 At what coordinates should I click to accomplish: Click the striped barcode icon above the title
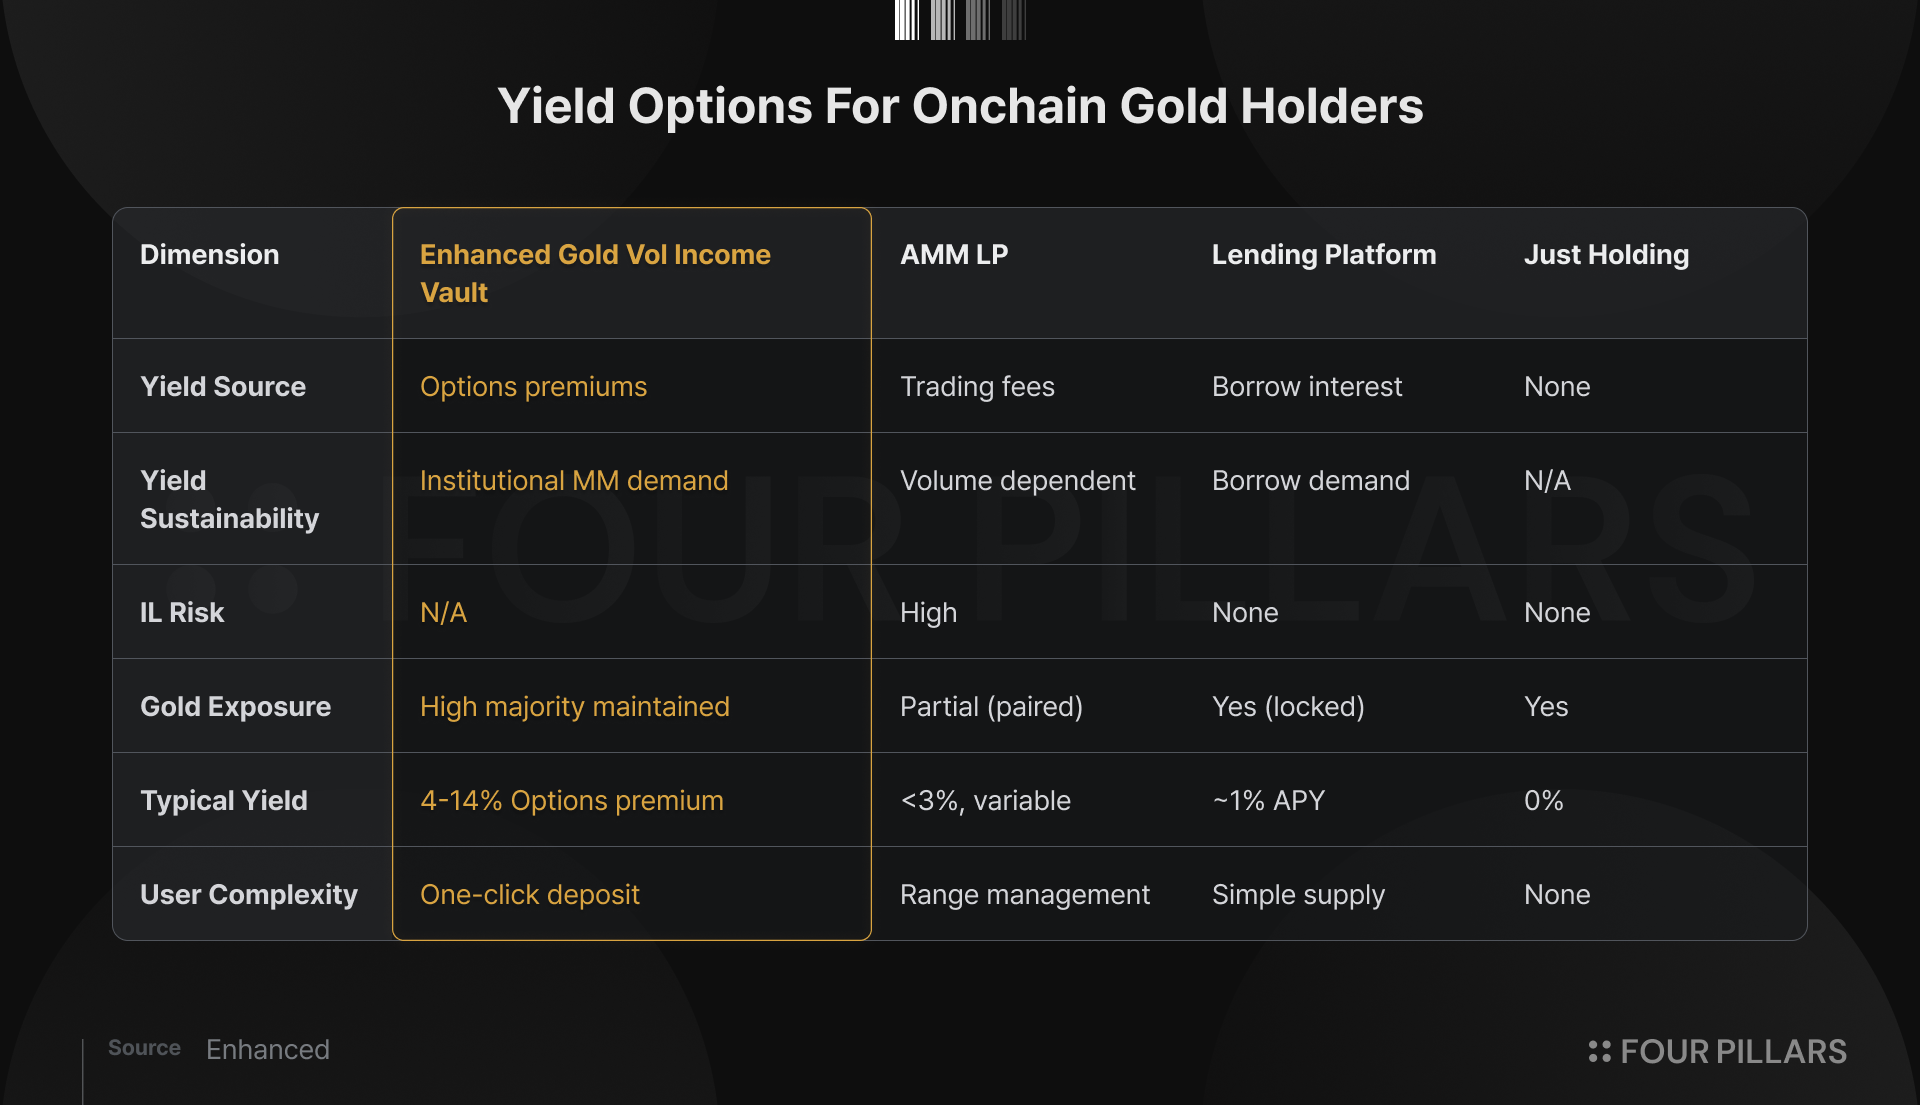click(960, 19)
